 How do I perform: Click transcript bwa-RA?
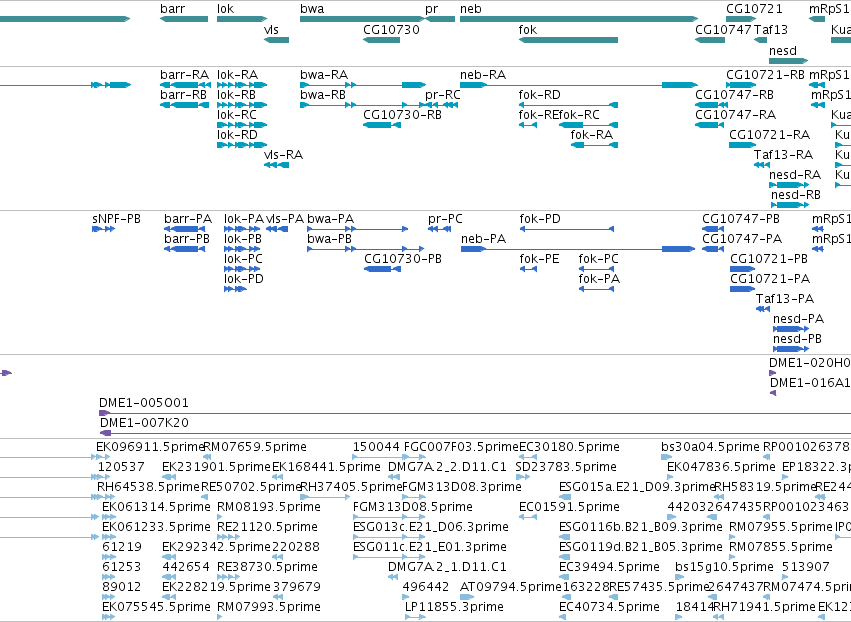(363, 85)
